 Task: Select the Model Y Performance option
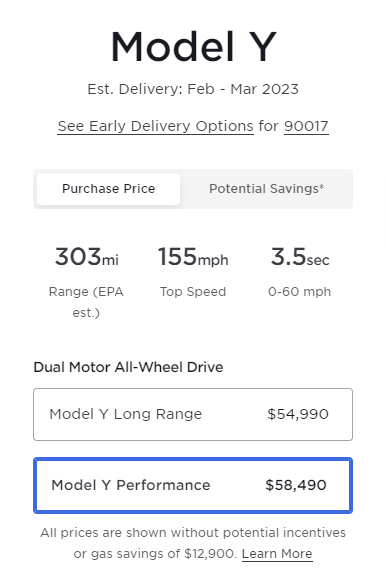pos(193,485)
